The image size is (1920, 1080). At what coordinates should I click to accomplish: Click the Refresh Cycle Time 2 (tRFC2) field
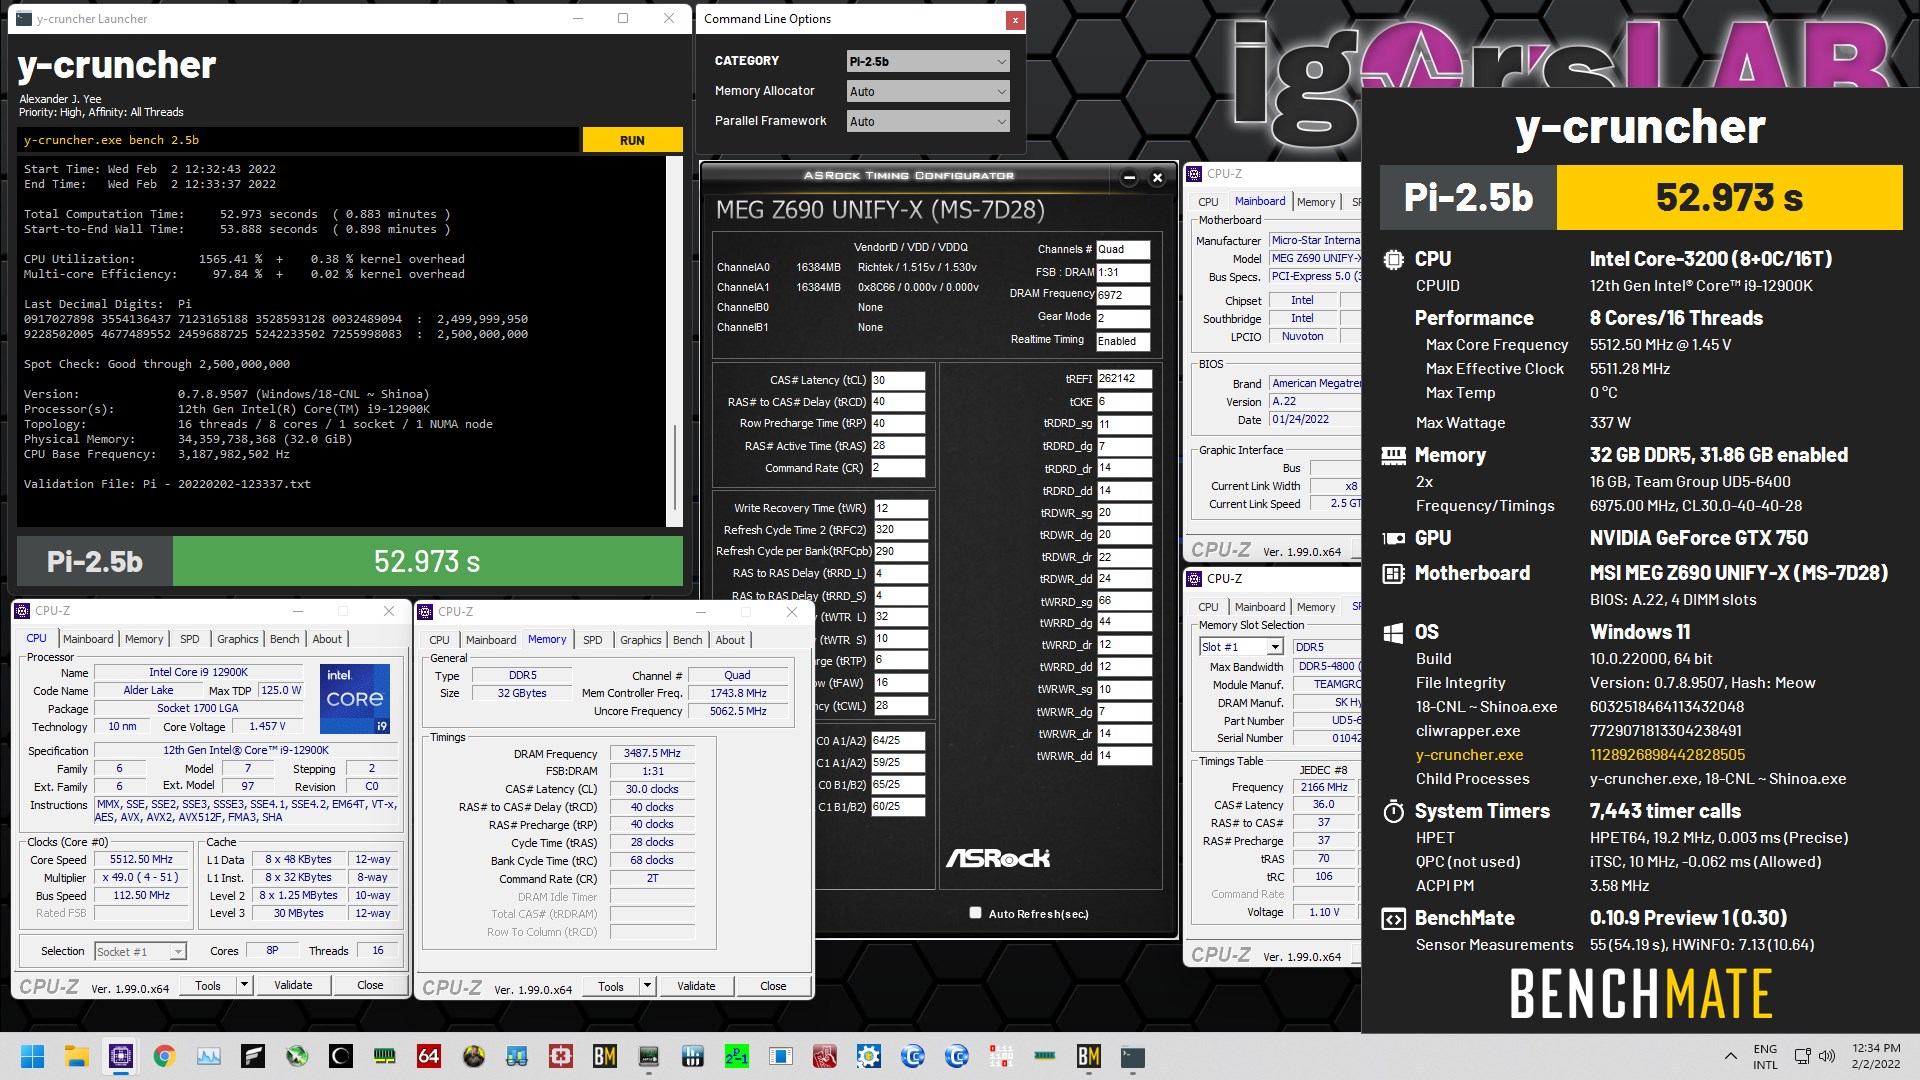[900, 530]
